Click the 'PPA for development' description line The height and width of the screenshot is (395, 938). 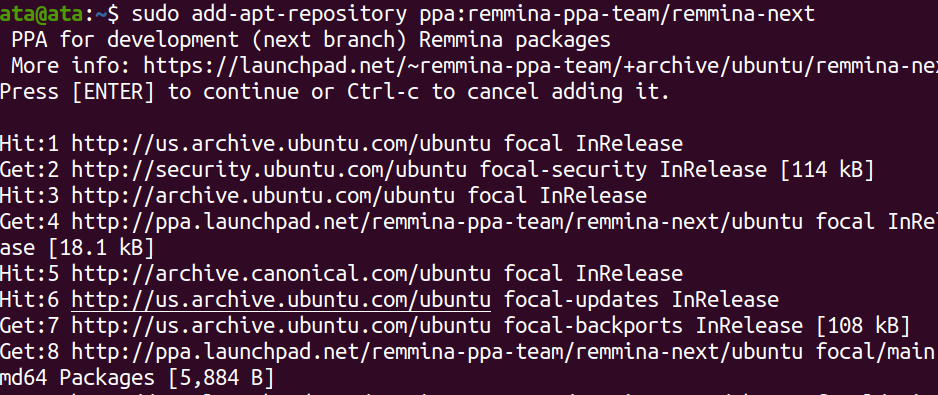[310, 40]
